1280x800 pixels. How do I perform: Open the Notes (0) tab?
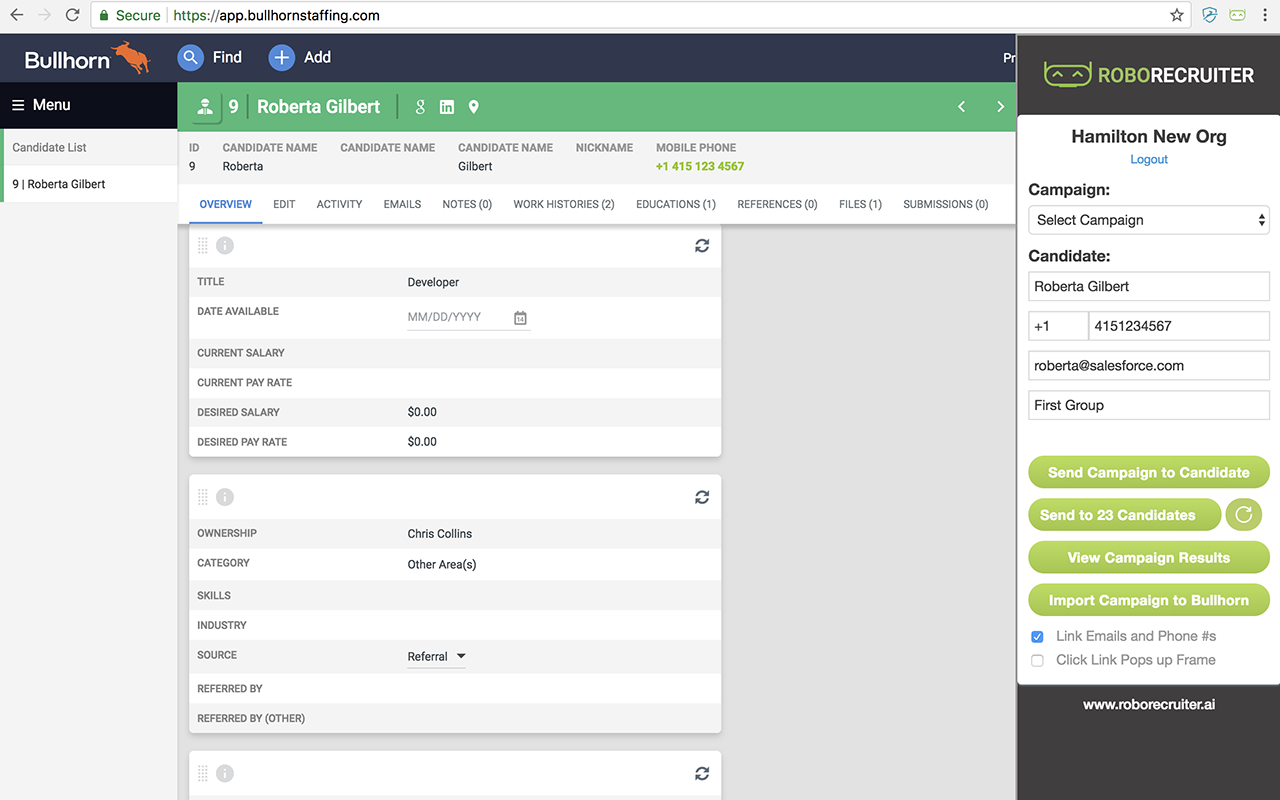tap(467, 204)
